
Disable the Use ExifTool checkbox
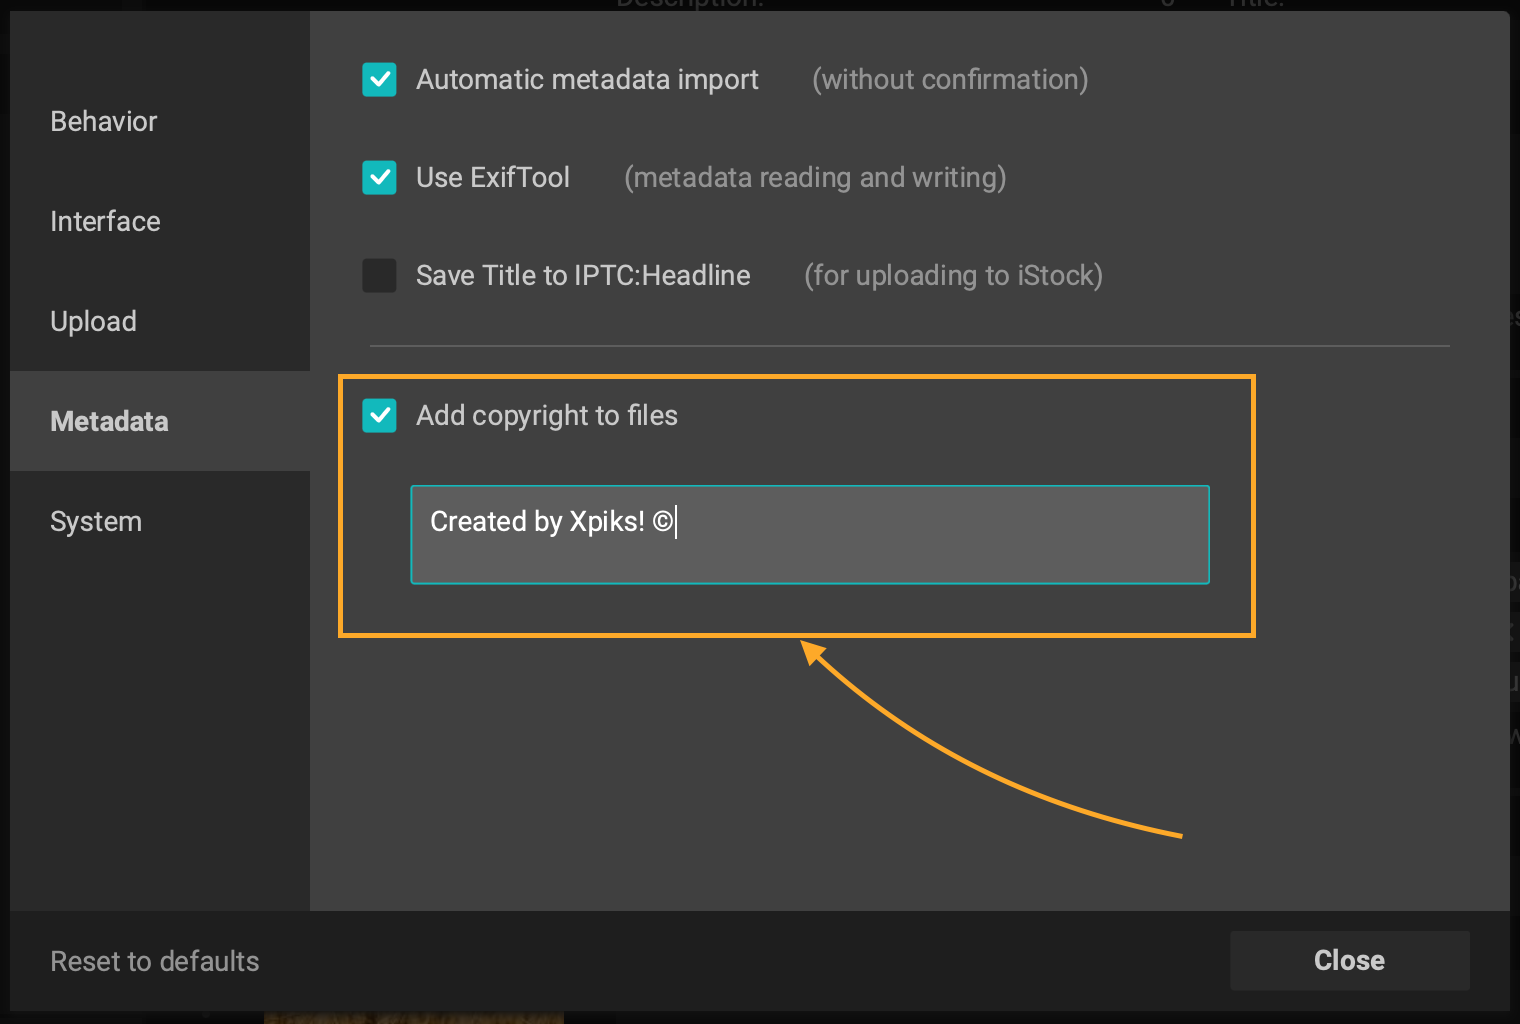379,178
